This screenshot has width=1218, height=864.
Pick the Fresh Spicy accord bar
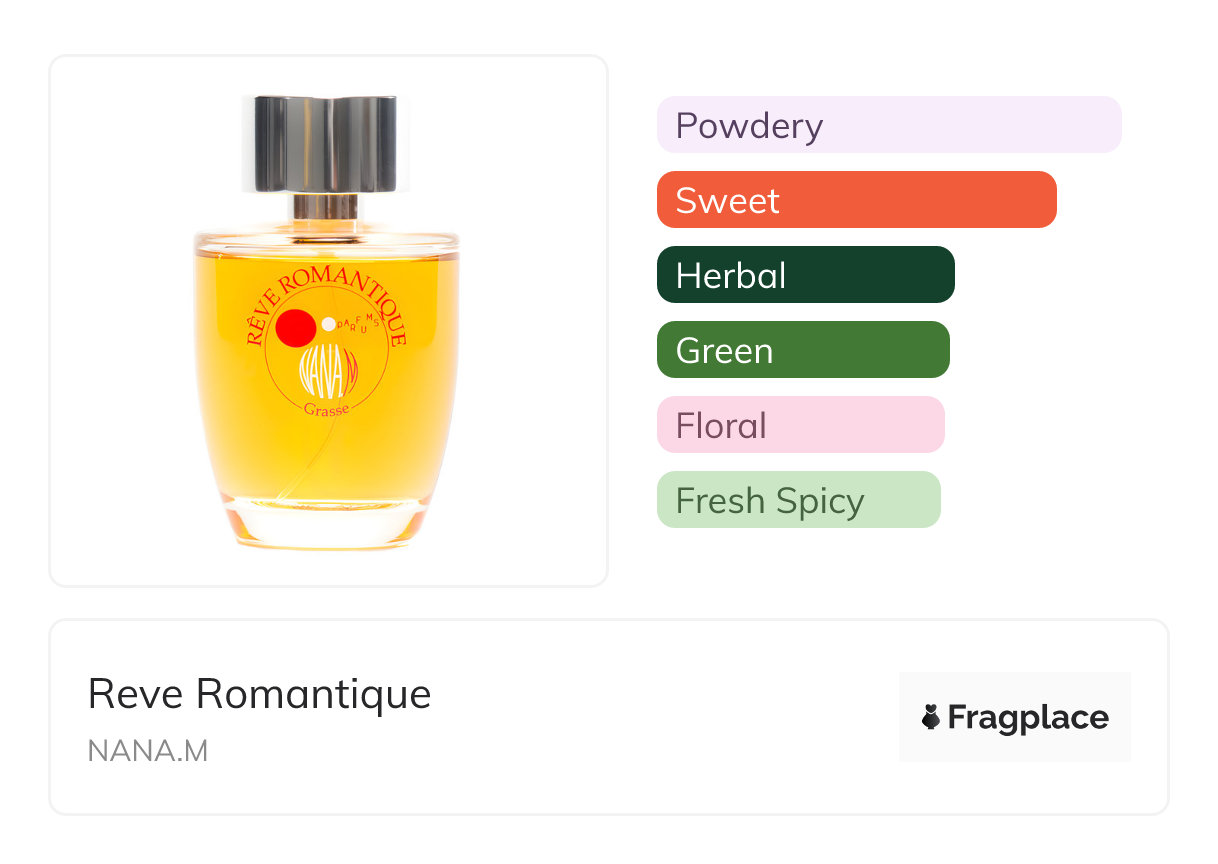tap(798, 500)
